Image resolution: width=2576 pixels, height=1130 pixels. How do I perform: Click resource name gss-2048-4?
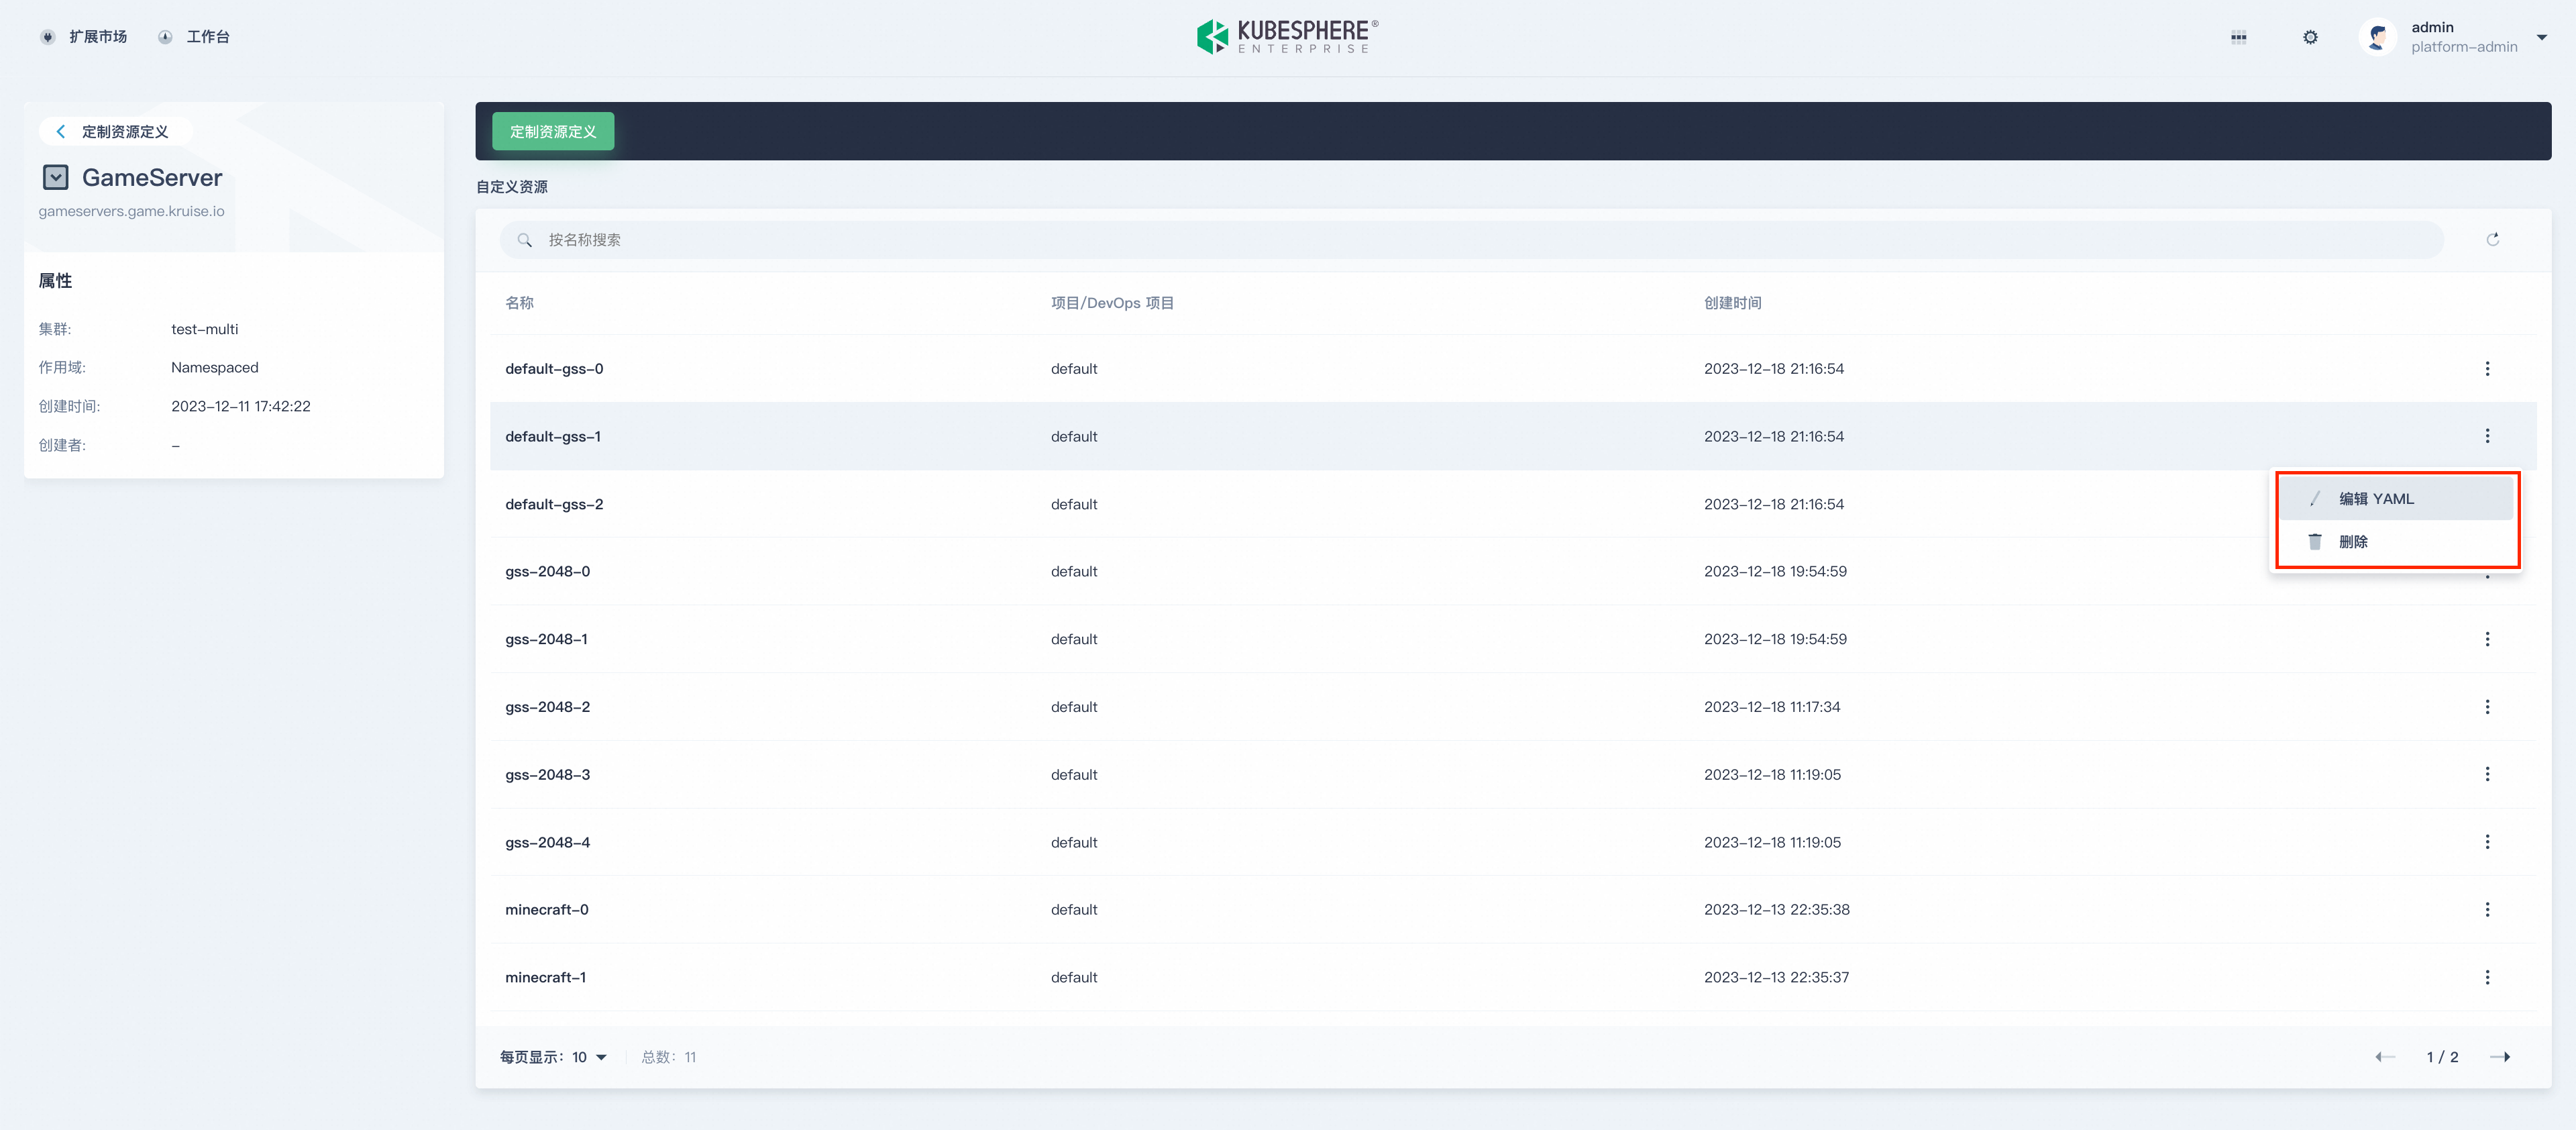(548, 842)
